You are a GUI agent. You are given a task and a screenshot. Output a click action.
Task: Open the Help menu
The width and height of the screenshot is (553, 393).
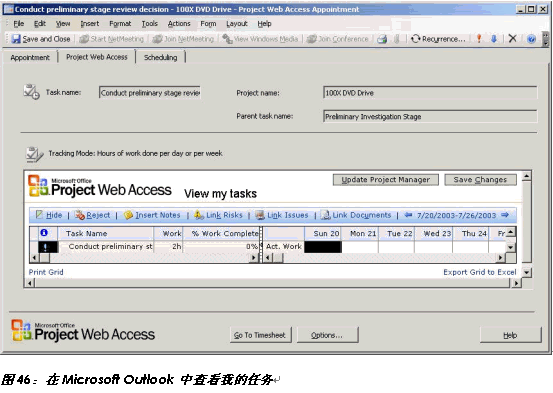click(x=264, y=24)
